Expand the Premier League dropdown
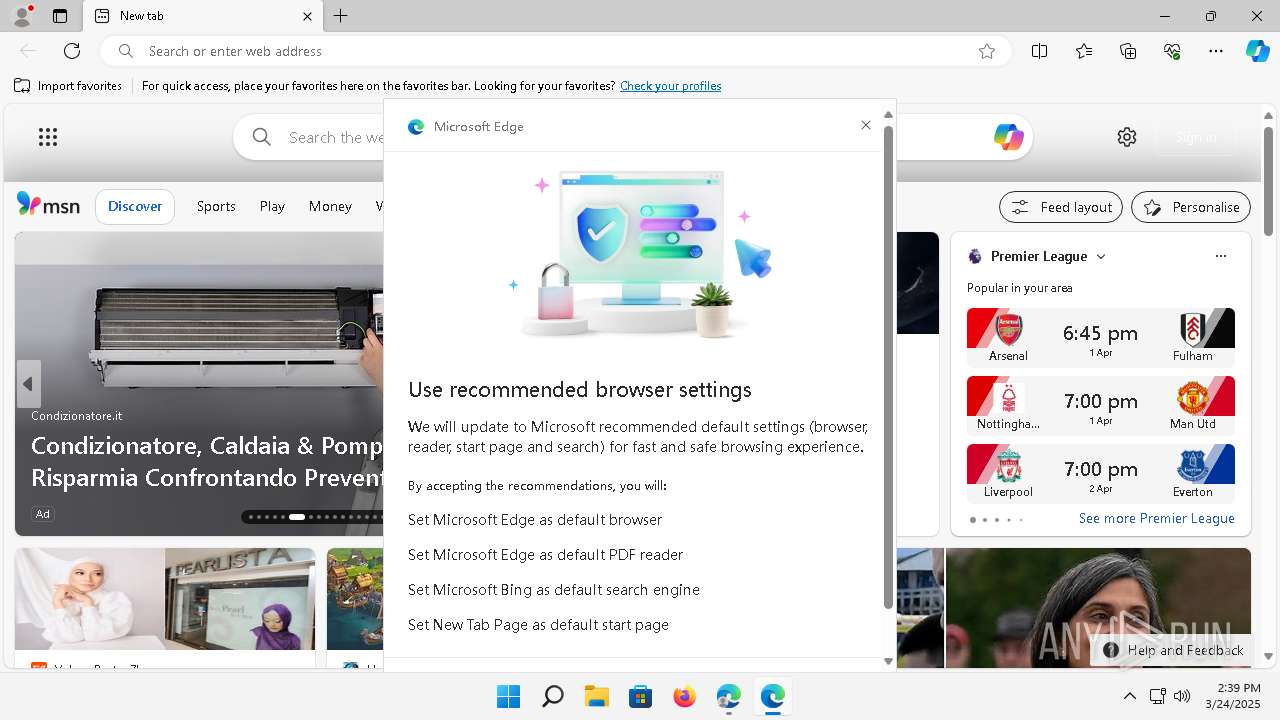The image size is (1280, 720). [x=1101, y=257]
